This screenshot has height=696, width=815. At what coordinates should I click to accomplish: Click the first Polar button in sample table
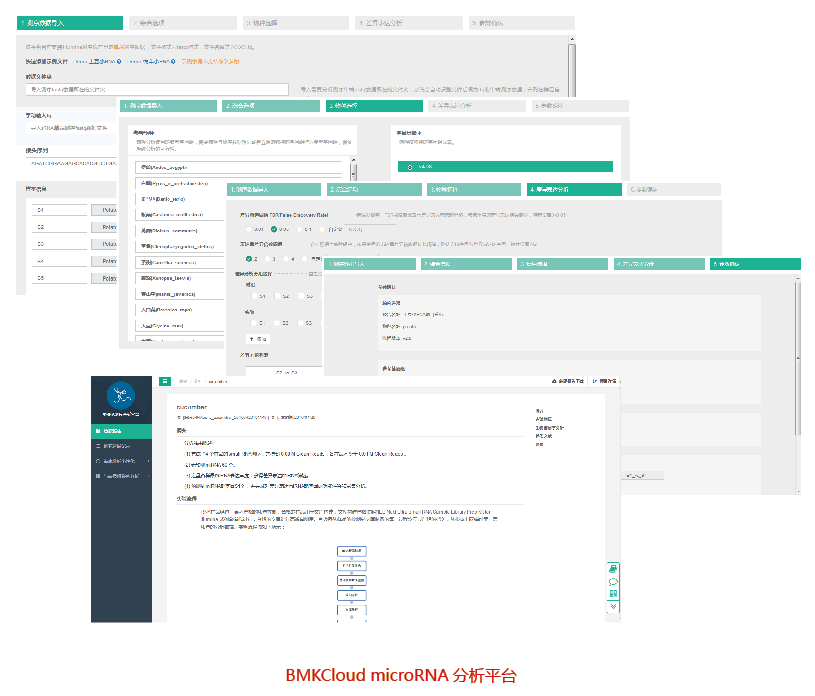pos(105,210)
